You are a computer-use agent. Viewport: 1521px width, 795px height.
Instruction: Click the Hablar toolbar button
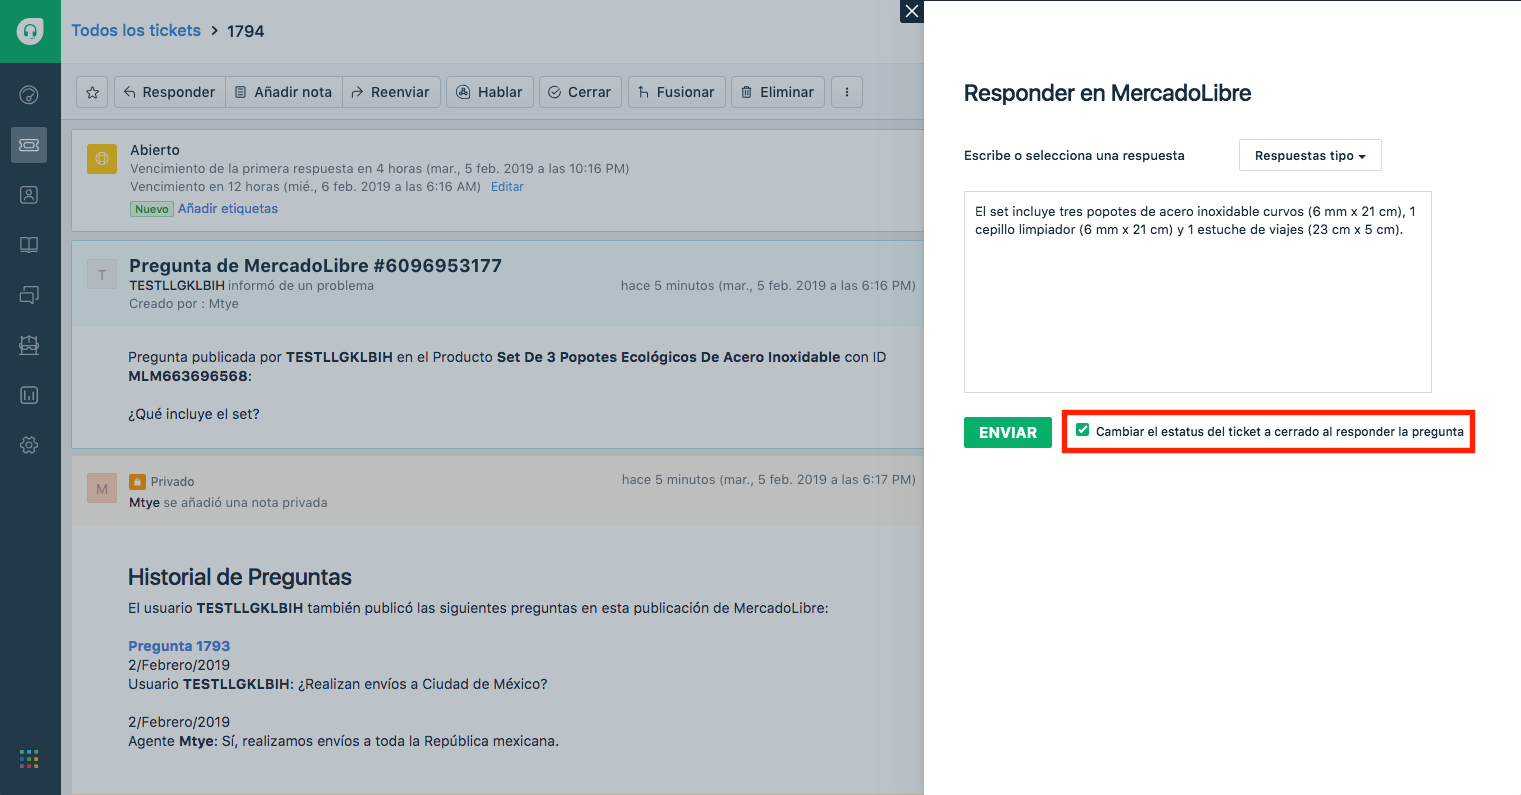click(490, 92)
